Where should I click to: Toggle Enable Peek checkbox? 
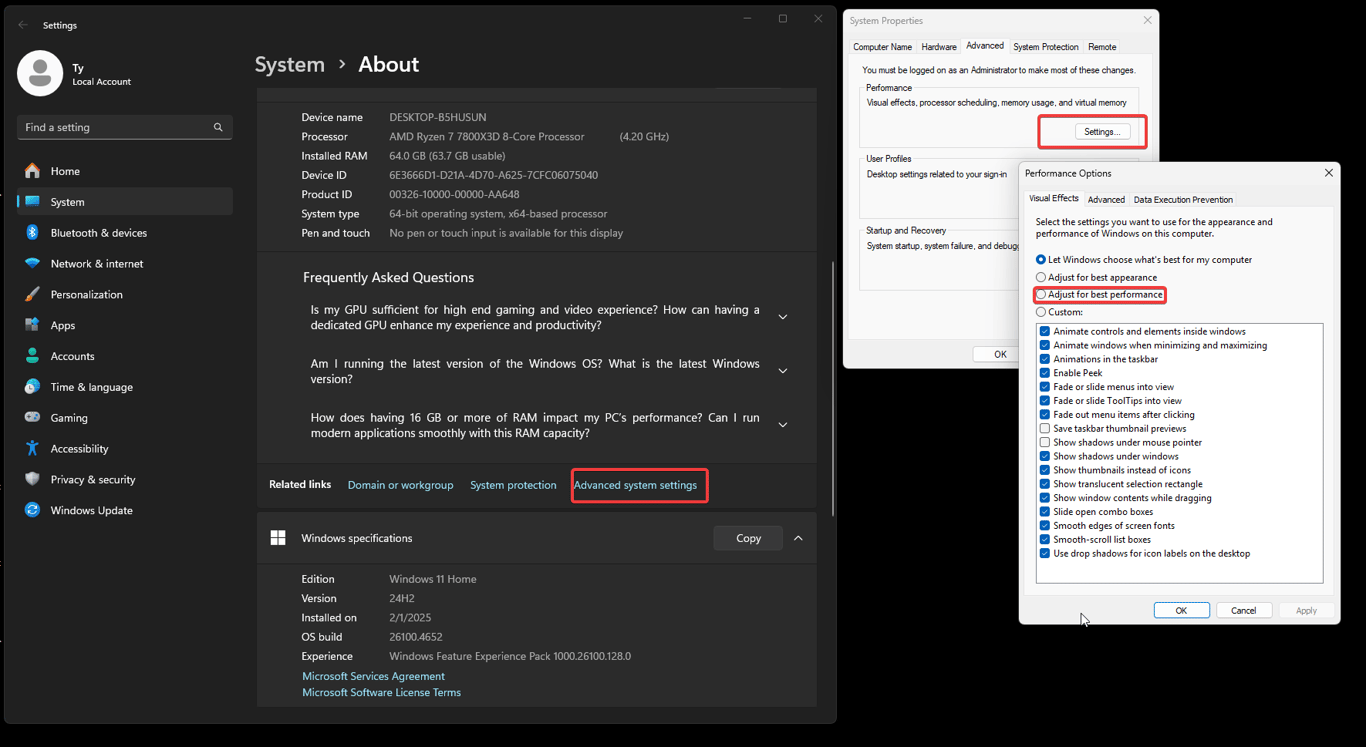pyautogui.click(x=1045, y=373)
